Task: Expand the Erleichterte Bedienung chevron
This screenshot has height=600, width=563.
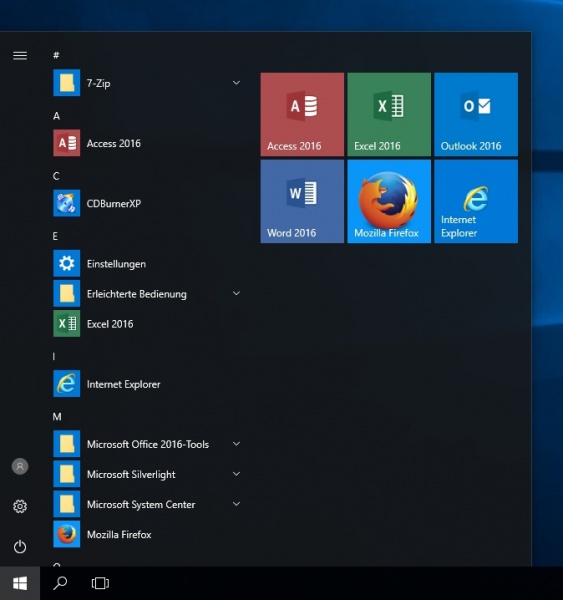Action: (x=237, y=293)
